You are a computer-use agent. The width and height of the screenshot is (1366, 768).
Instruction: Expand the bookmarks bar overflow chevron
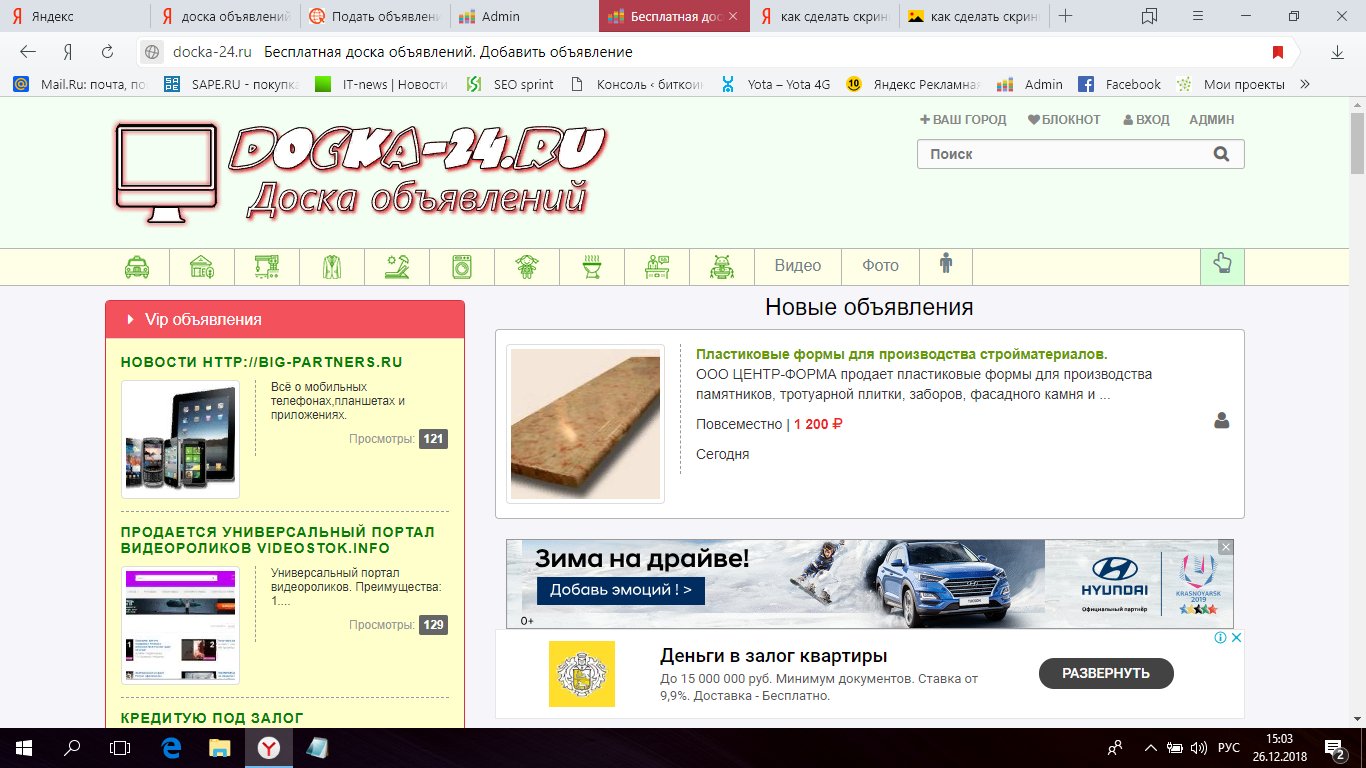click(1304, 84)
